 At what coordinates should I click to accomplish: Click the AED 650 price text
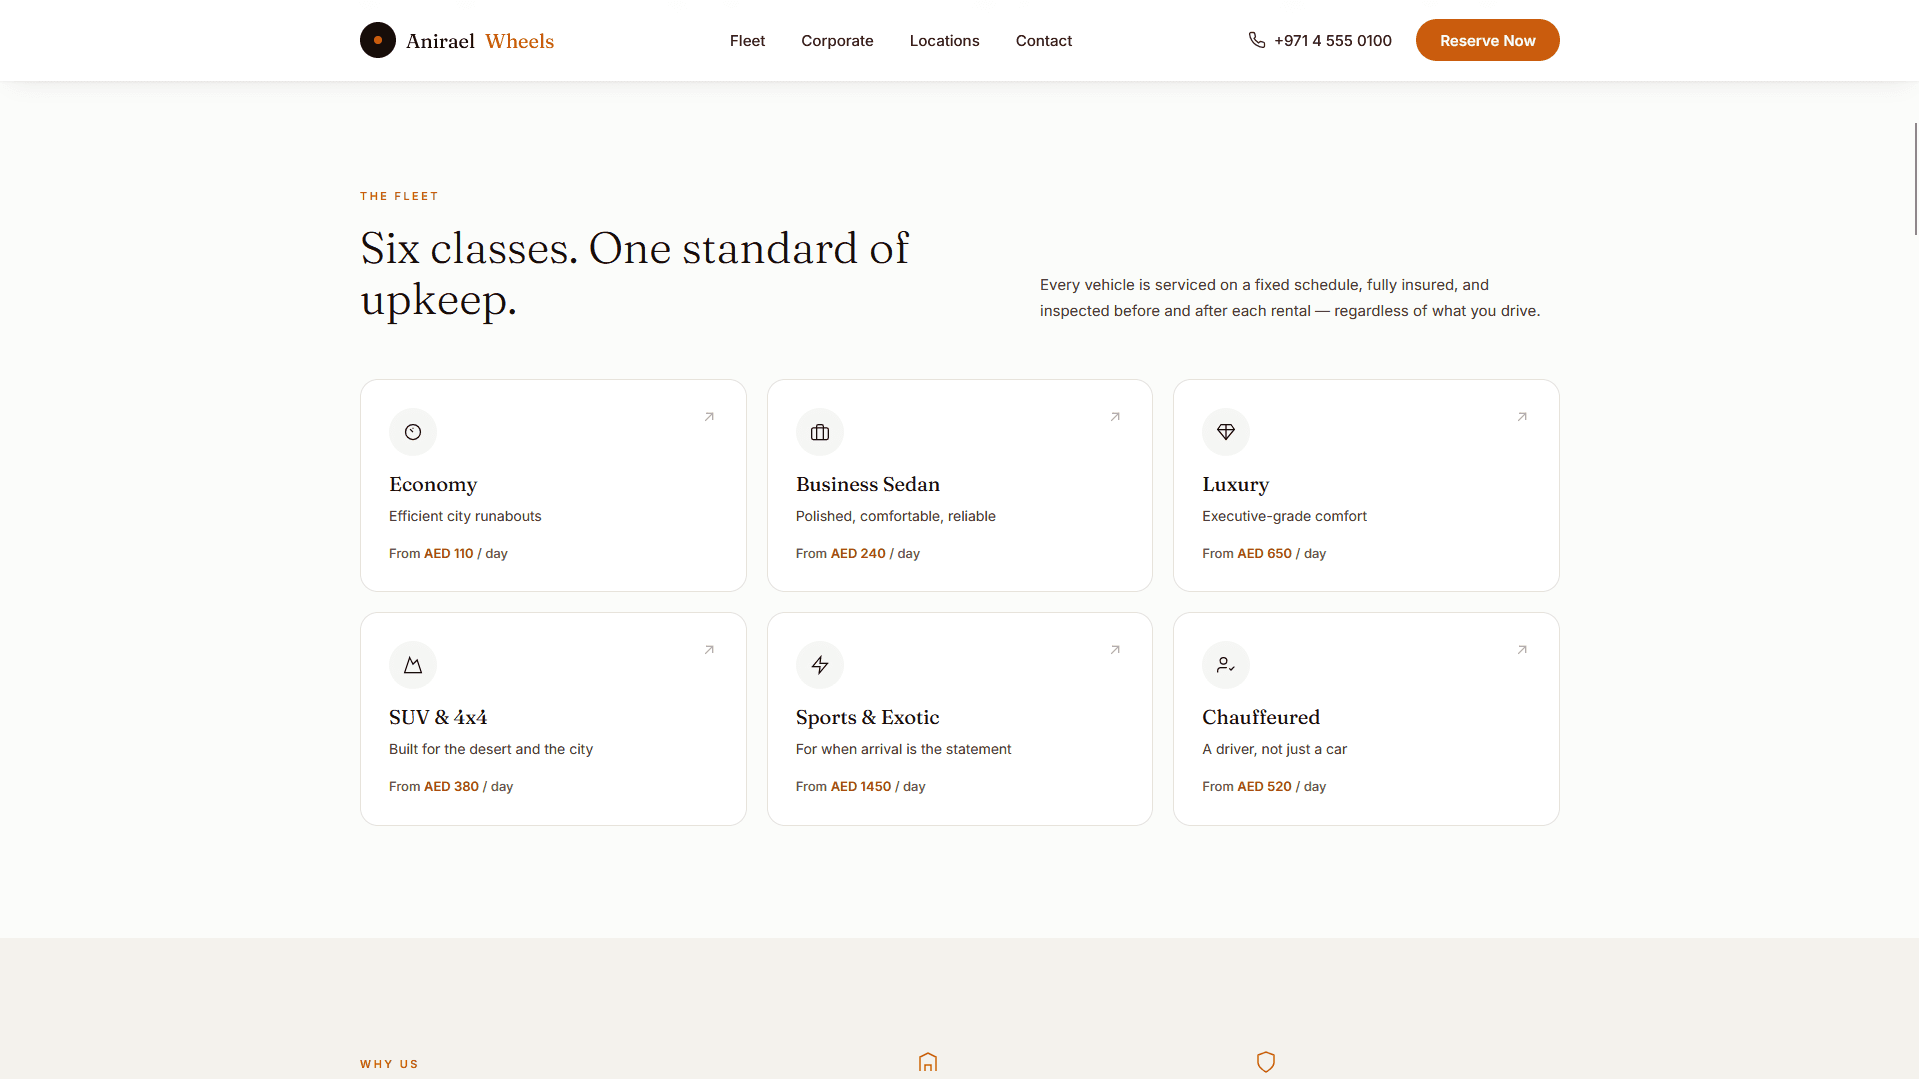tap(1264, 553)
